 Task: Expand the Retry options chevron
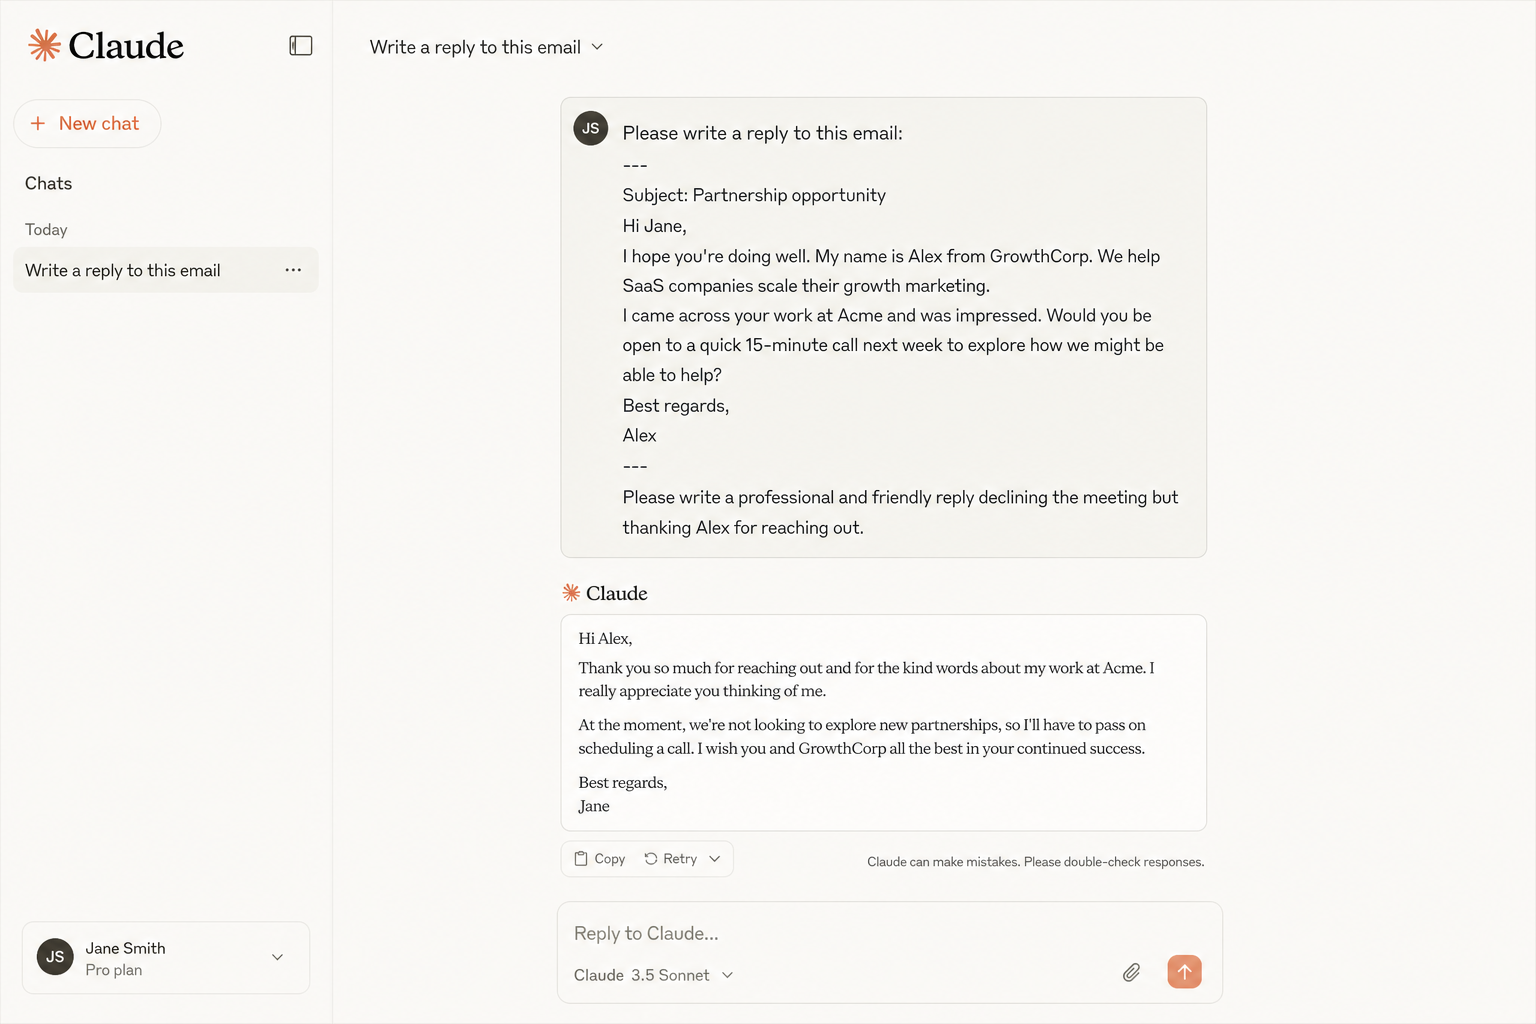pos(715,859)
